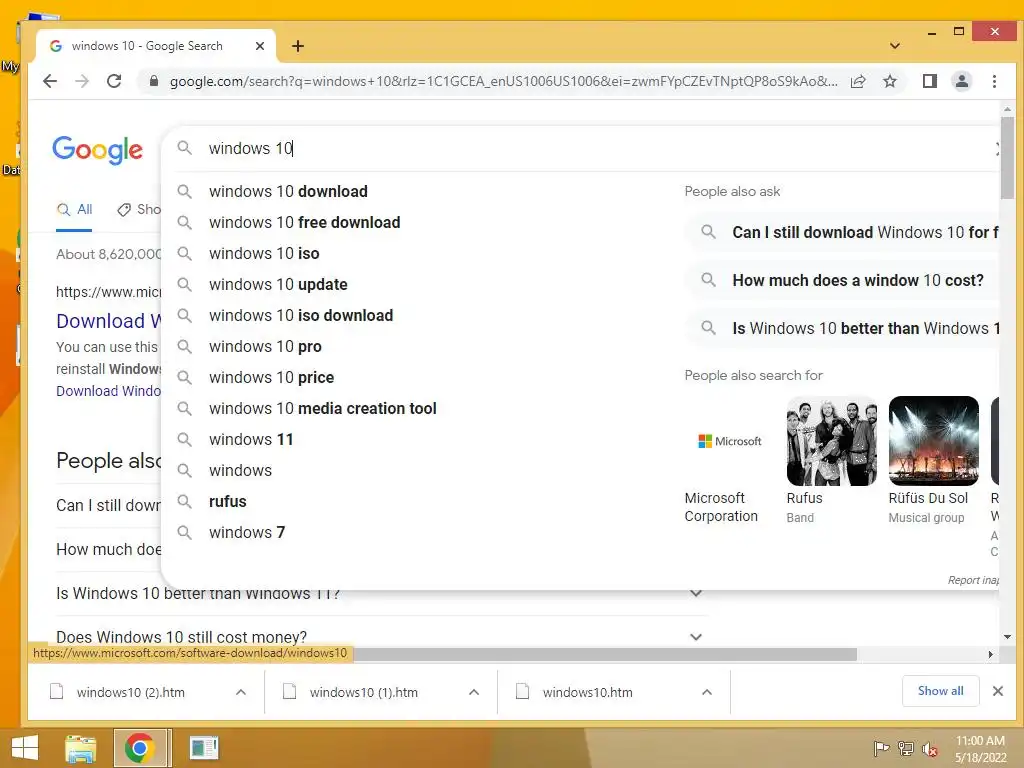Open the Microsoft Corporation logo thumbnail
Viewport: 1024px width, 768px height.
pos(729,441)
